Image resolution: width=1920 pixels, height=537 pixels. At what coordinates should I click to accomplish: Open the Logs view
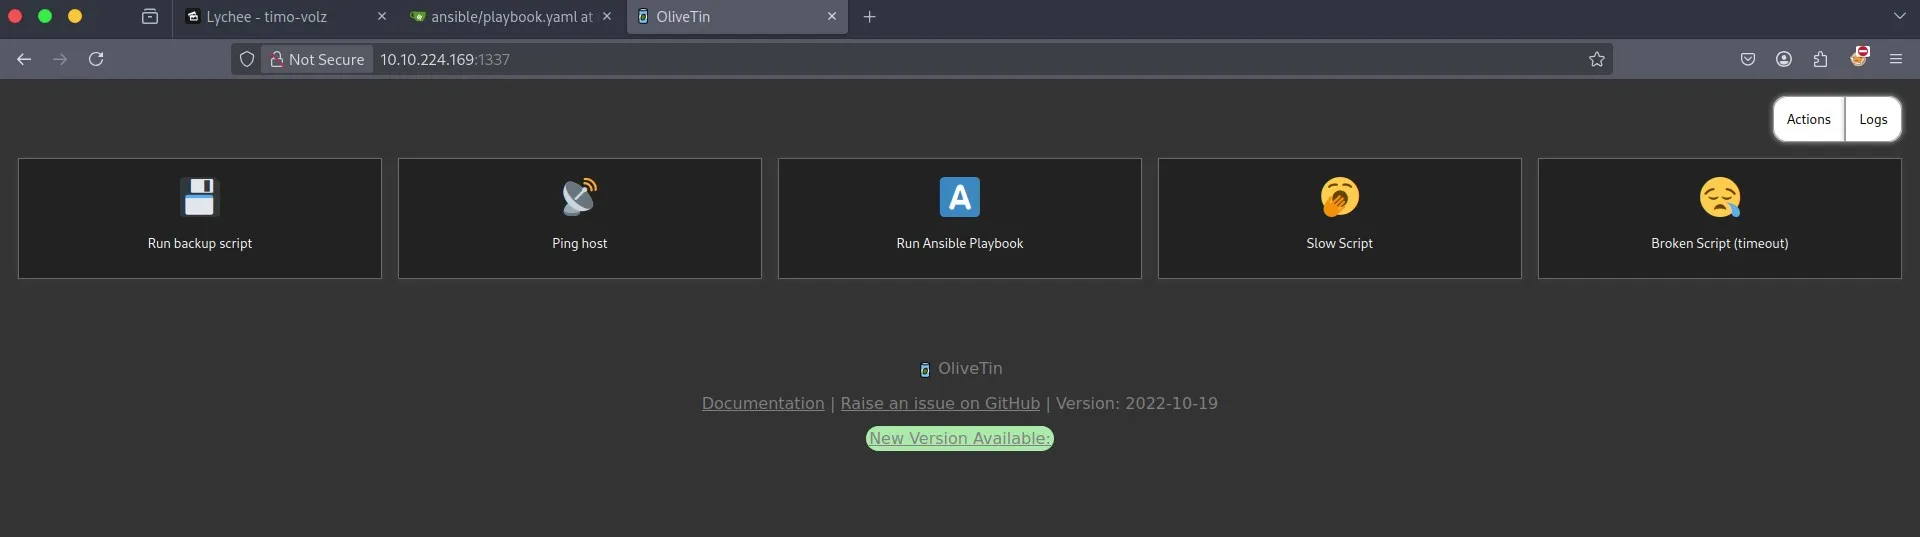[1873, 119]
